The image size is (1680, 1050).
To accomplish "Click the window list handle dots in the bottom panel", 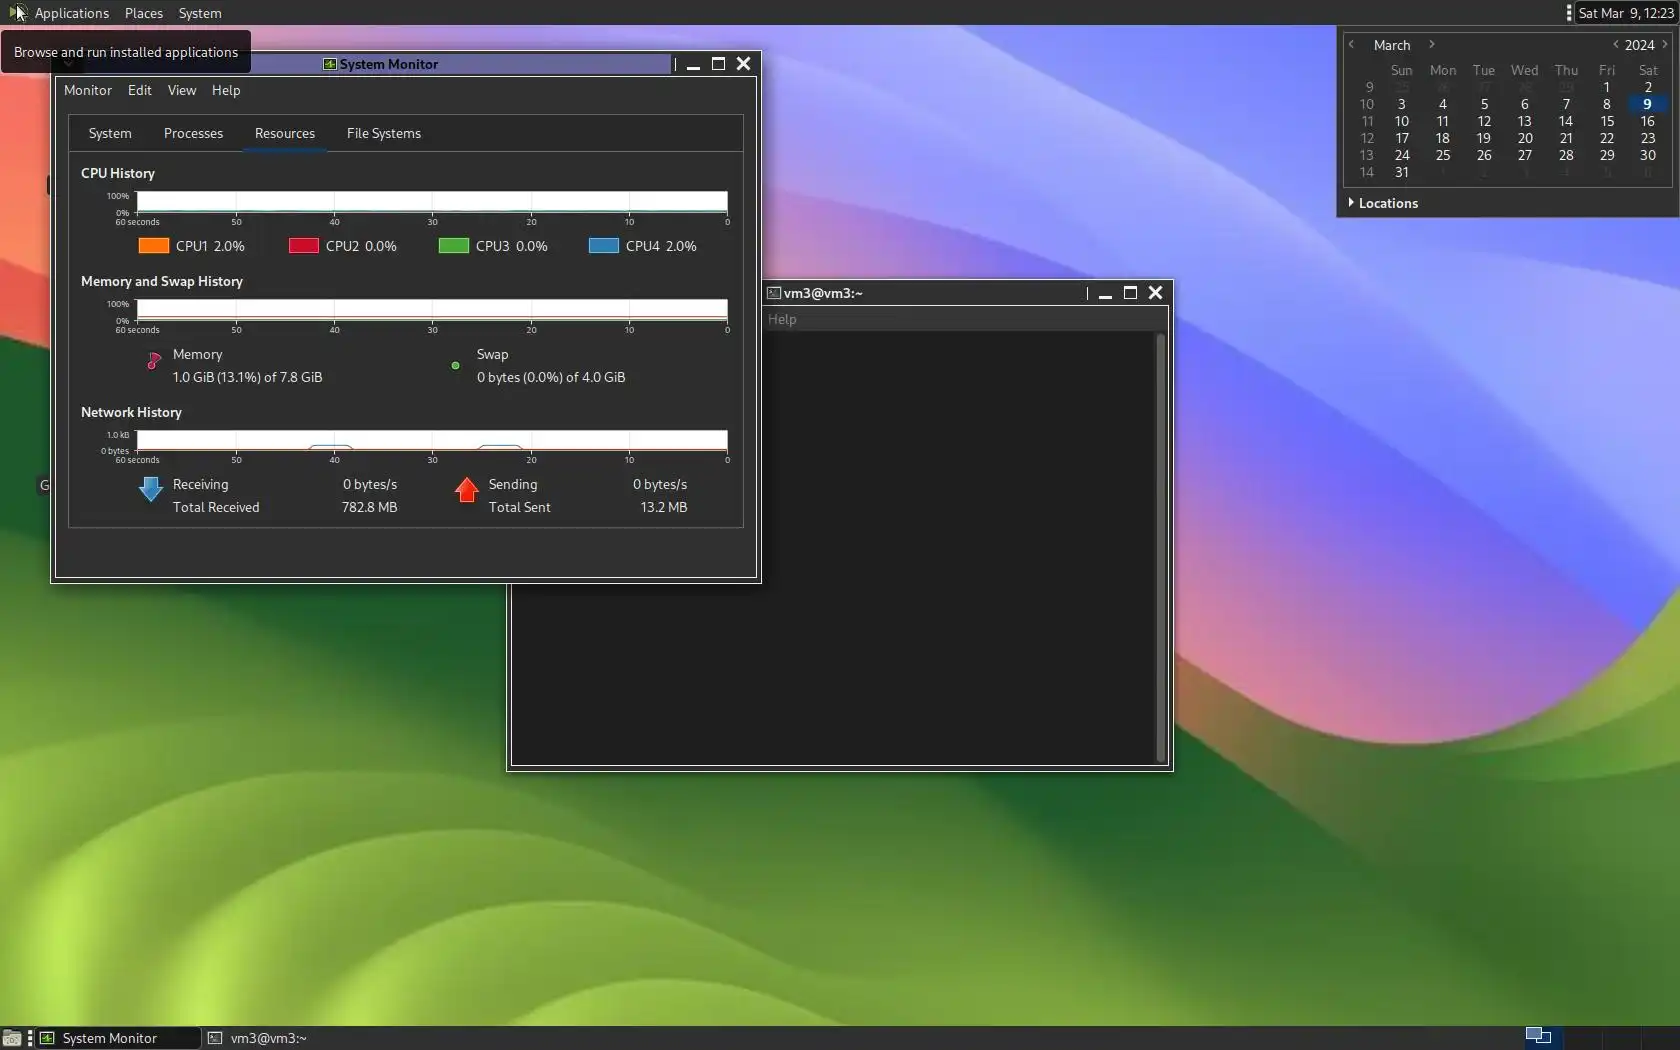I will (x=30, y=1038).
